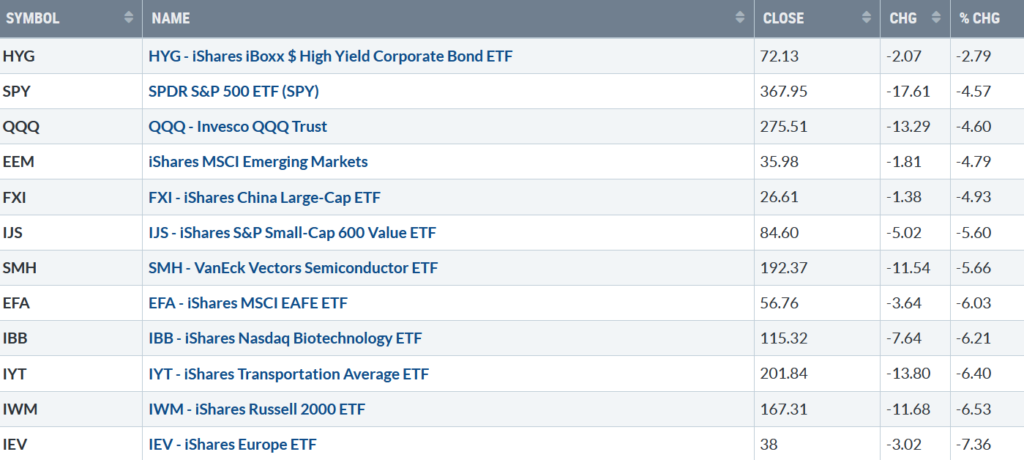Click the CLOSE column header text
This screenshot has width=1024, height=460.
click(783, 18)
